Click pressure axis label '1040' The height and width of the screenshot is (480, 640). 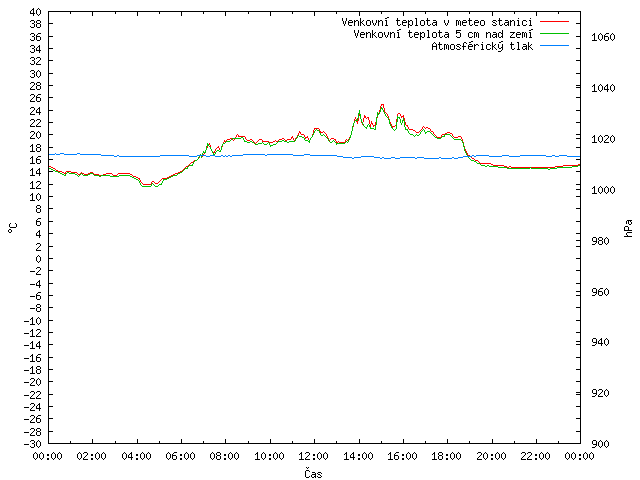click(x=603, y=88)
